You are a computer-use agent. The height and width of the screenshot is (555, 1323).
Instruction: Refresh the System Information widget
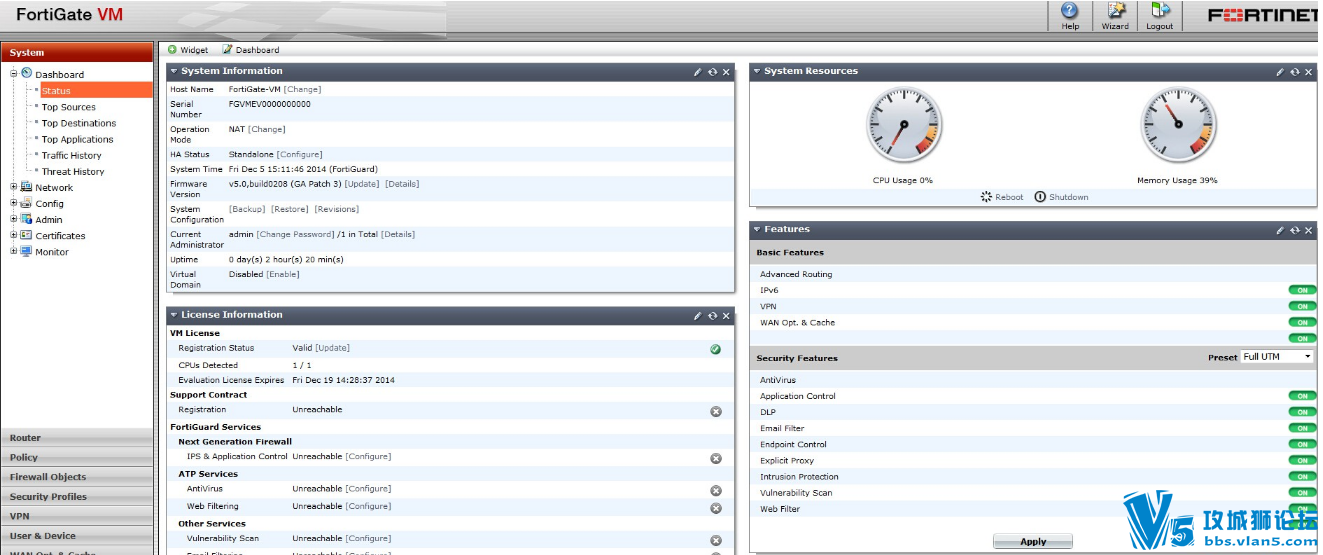(712, 72)
